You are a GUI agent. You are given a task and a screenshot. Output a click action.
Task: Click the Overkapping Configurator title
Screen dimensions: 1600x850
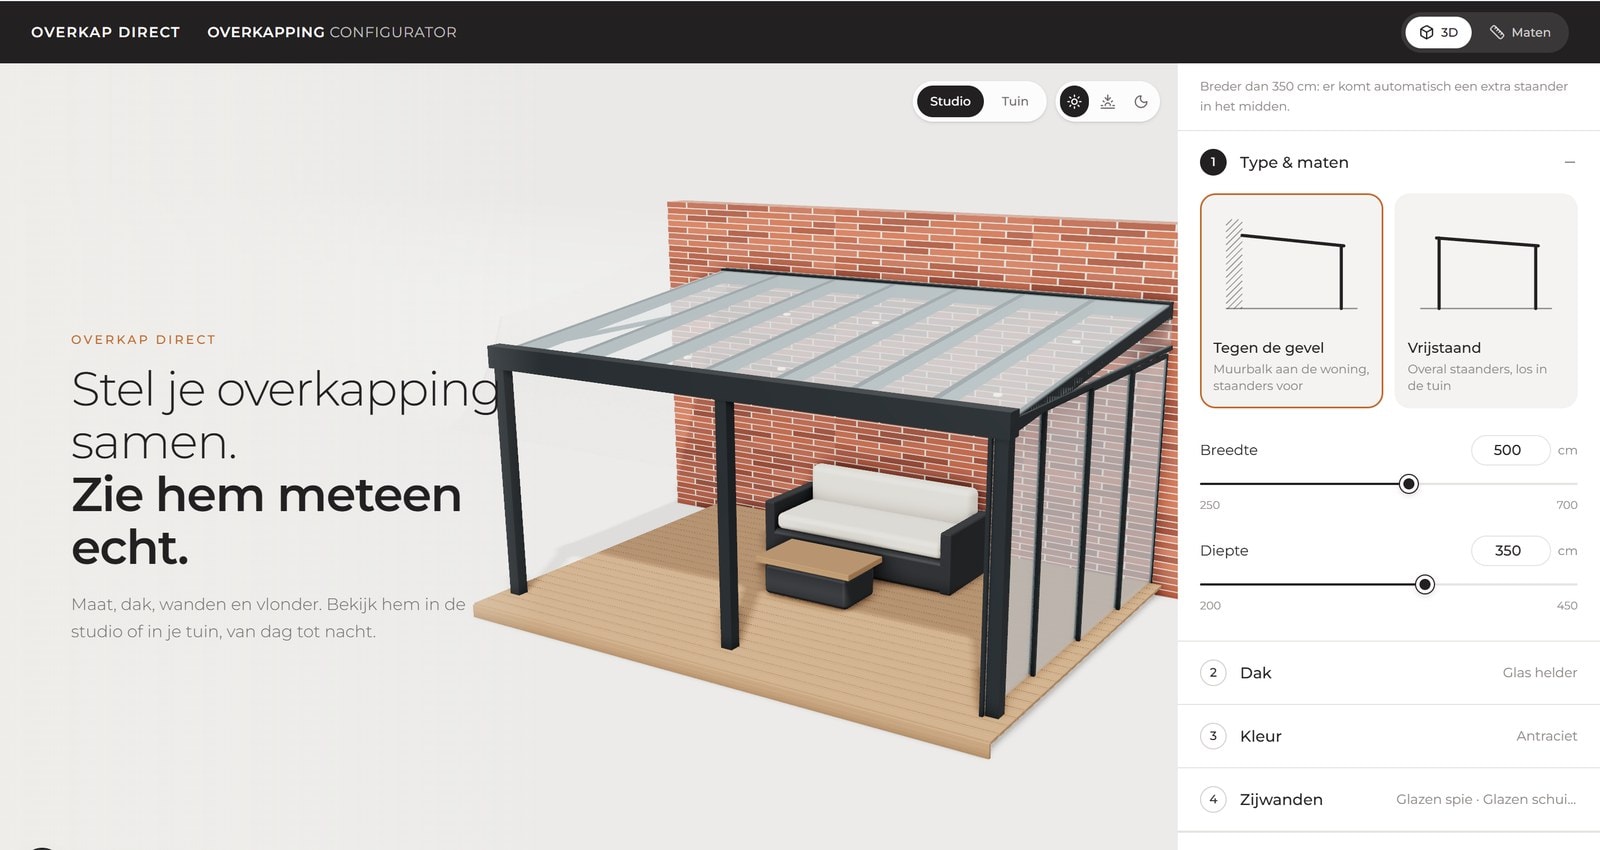click(332, 32)
